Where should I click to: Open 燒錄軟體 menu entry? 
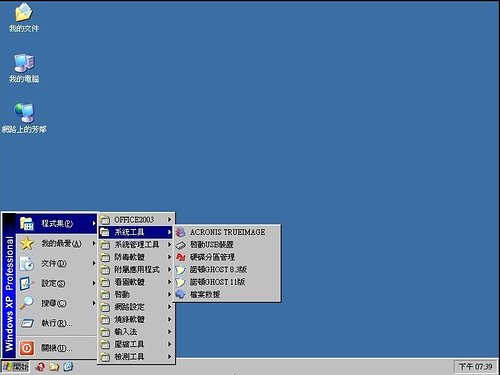(136, 319)
